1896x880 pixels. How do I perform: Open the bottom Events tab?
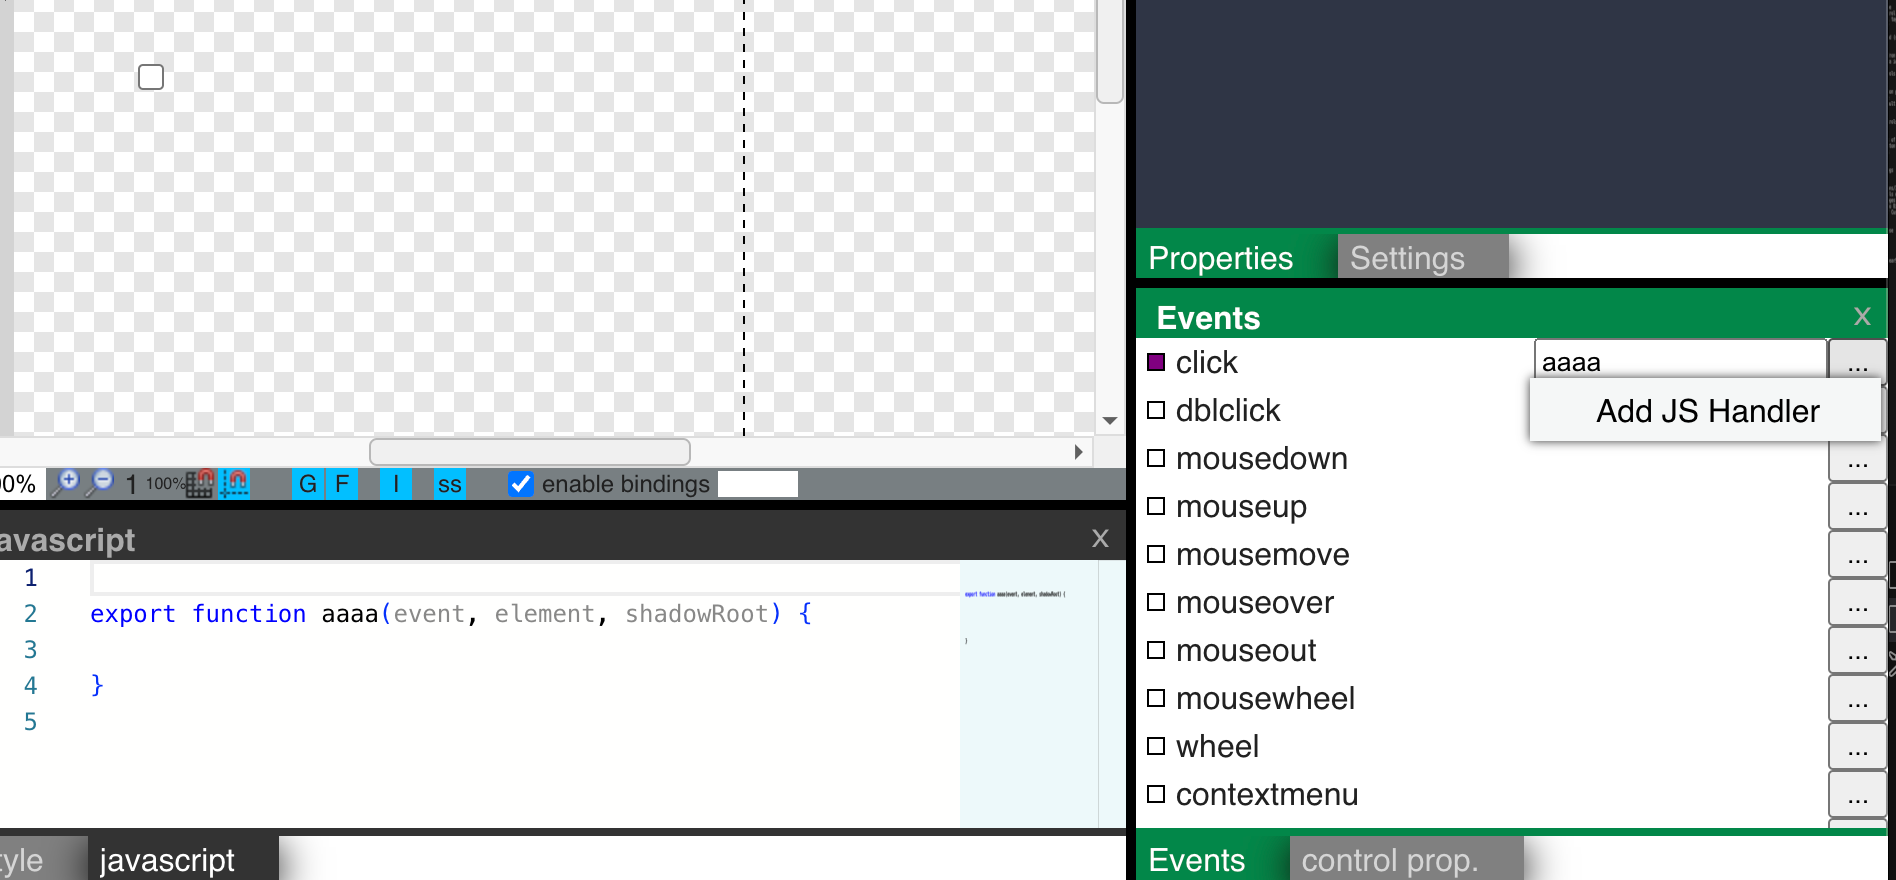1197,860
